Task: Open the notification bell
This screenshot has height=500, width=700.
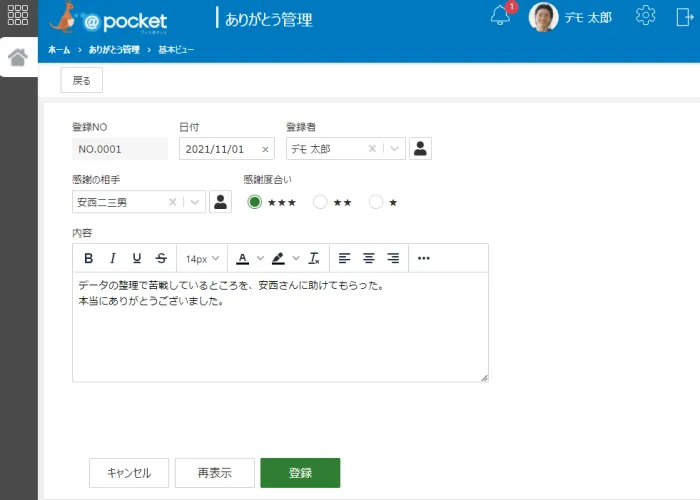Action: pos(500,16)
